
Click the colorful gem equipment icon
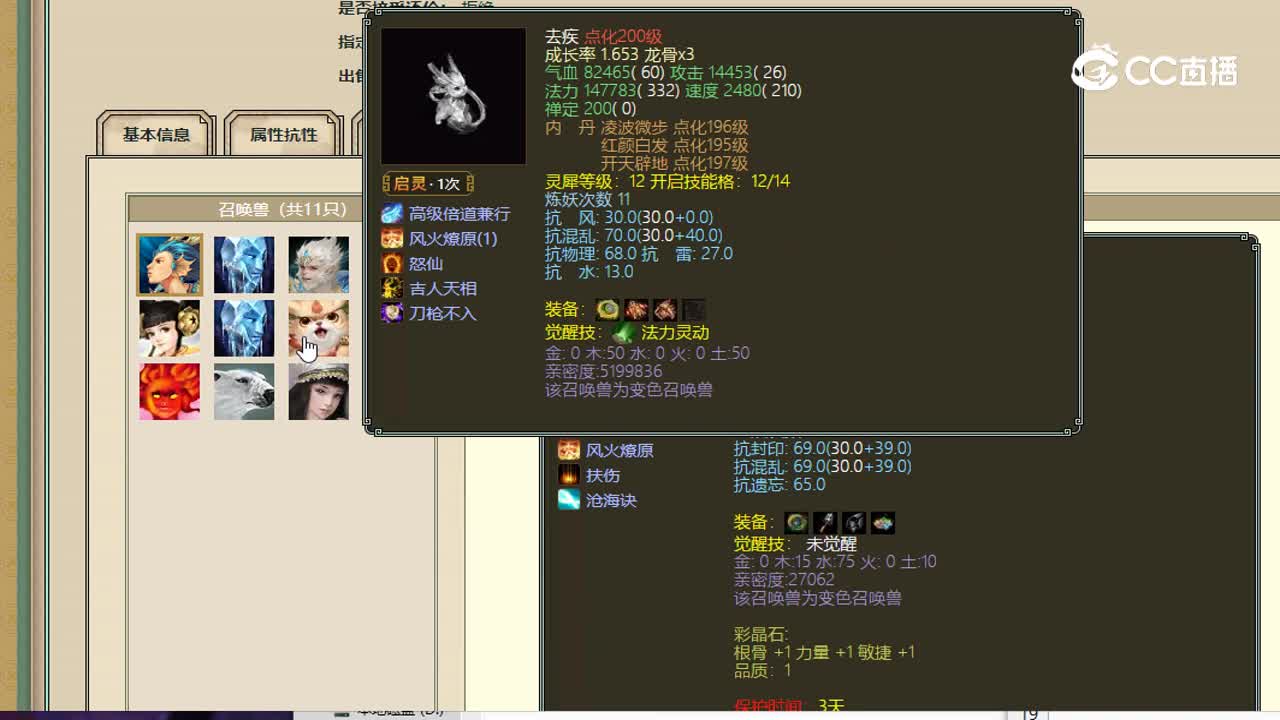pos(883,523)
